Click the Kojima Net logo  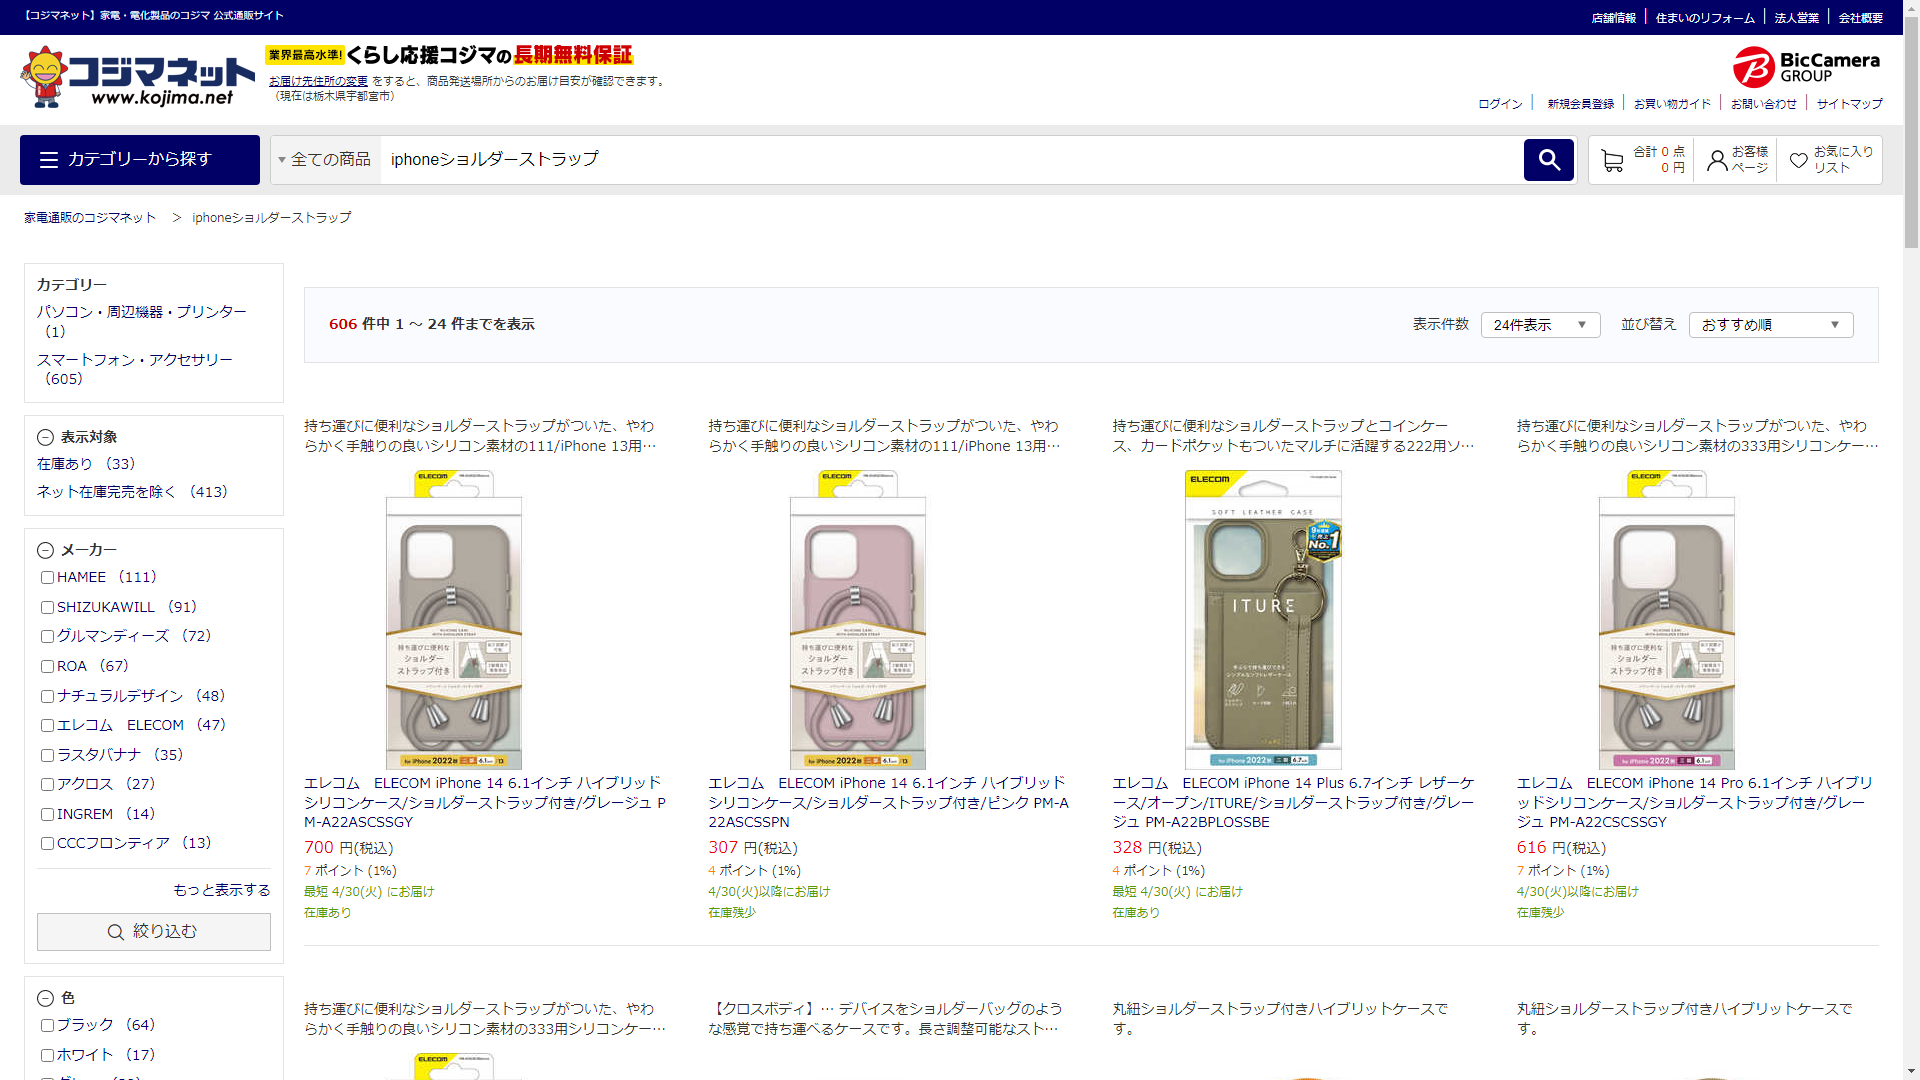pos(138,77)
